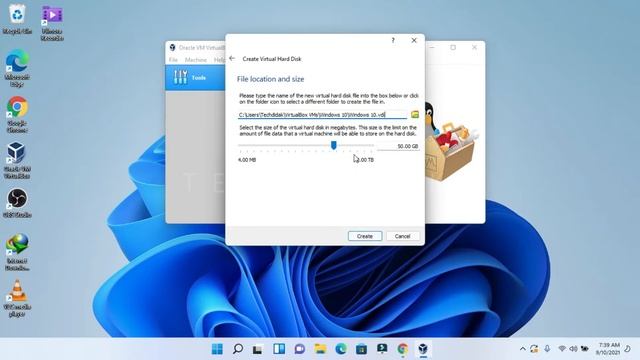
Task: Open the Widgets panel on the taskbar
Action: pos(279,349)
